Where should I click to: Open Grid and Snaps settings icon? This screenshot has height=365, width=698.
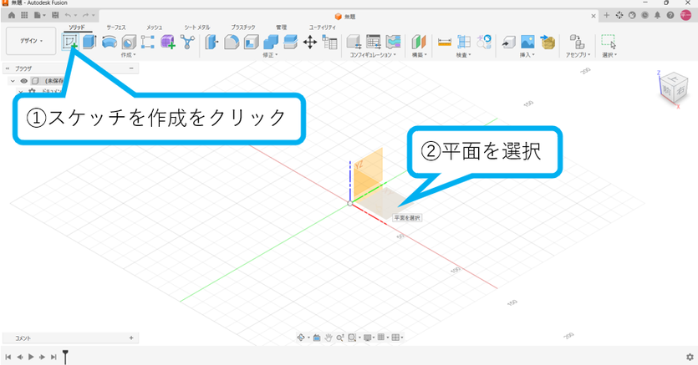pyautogui.click(x=381, y=338)
